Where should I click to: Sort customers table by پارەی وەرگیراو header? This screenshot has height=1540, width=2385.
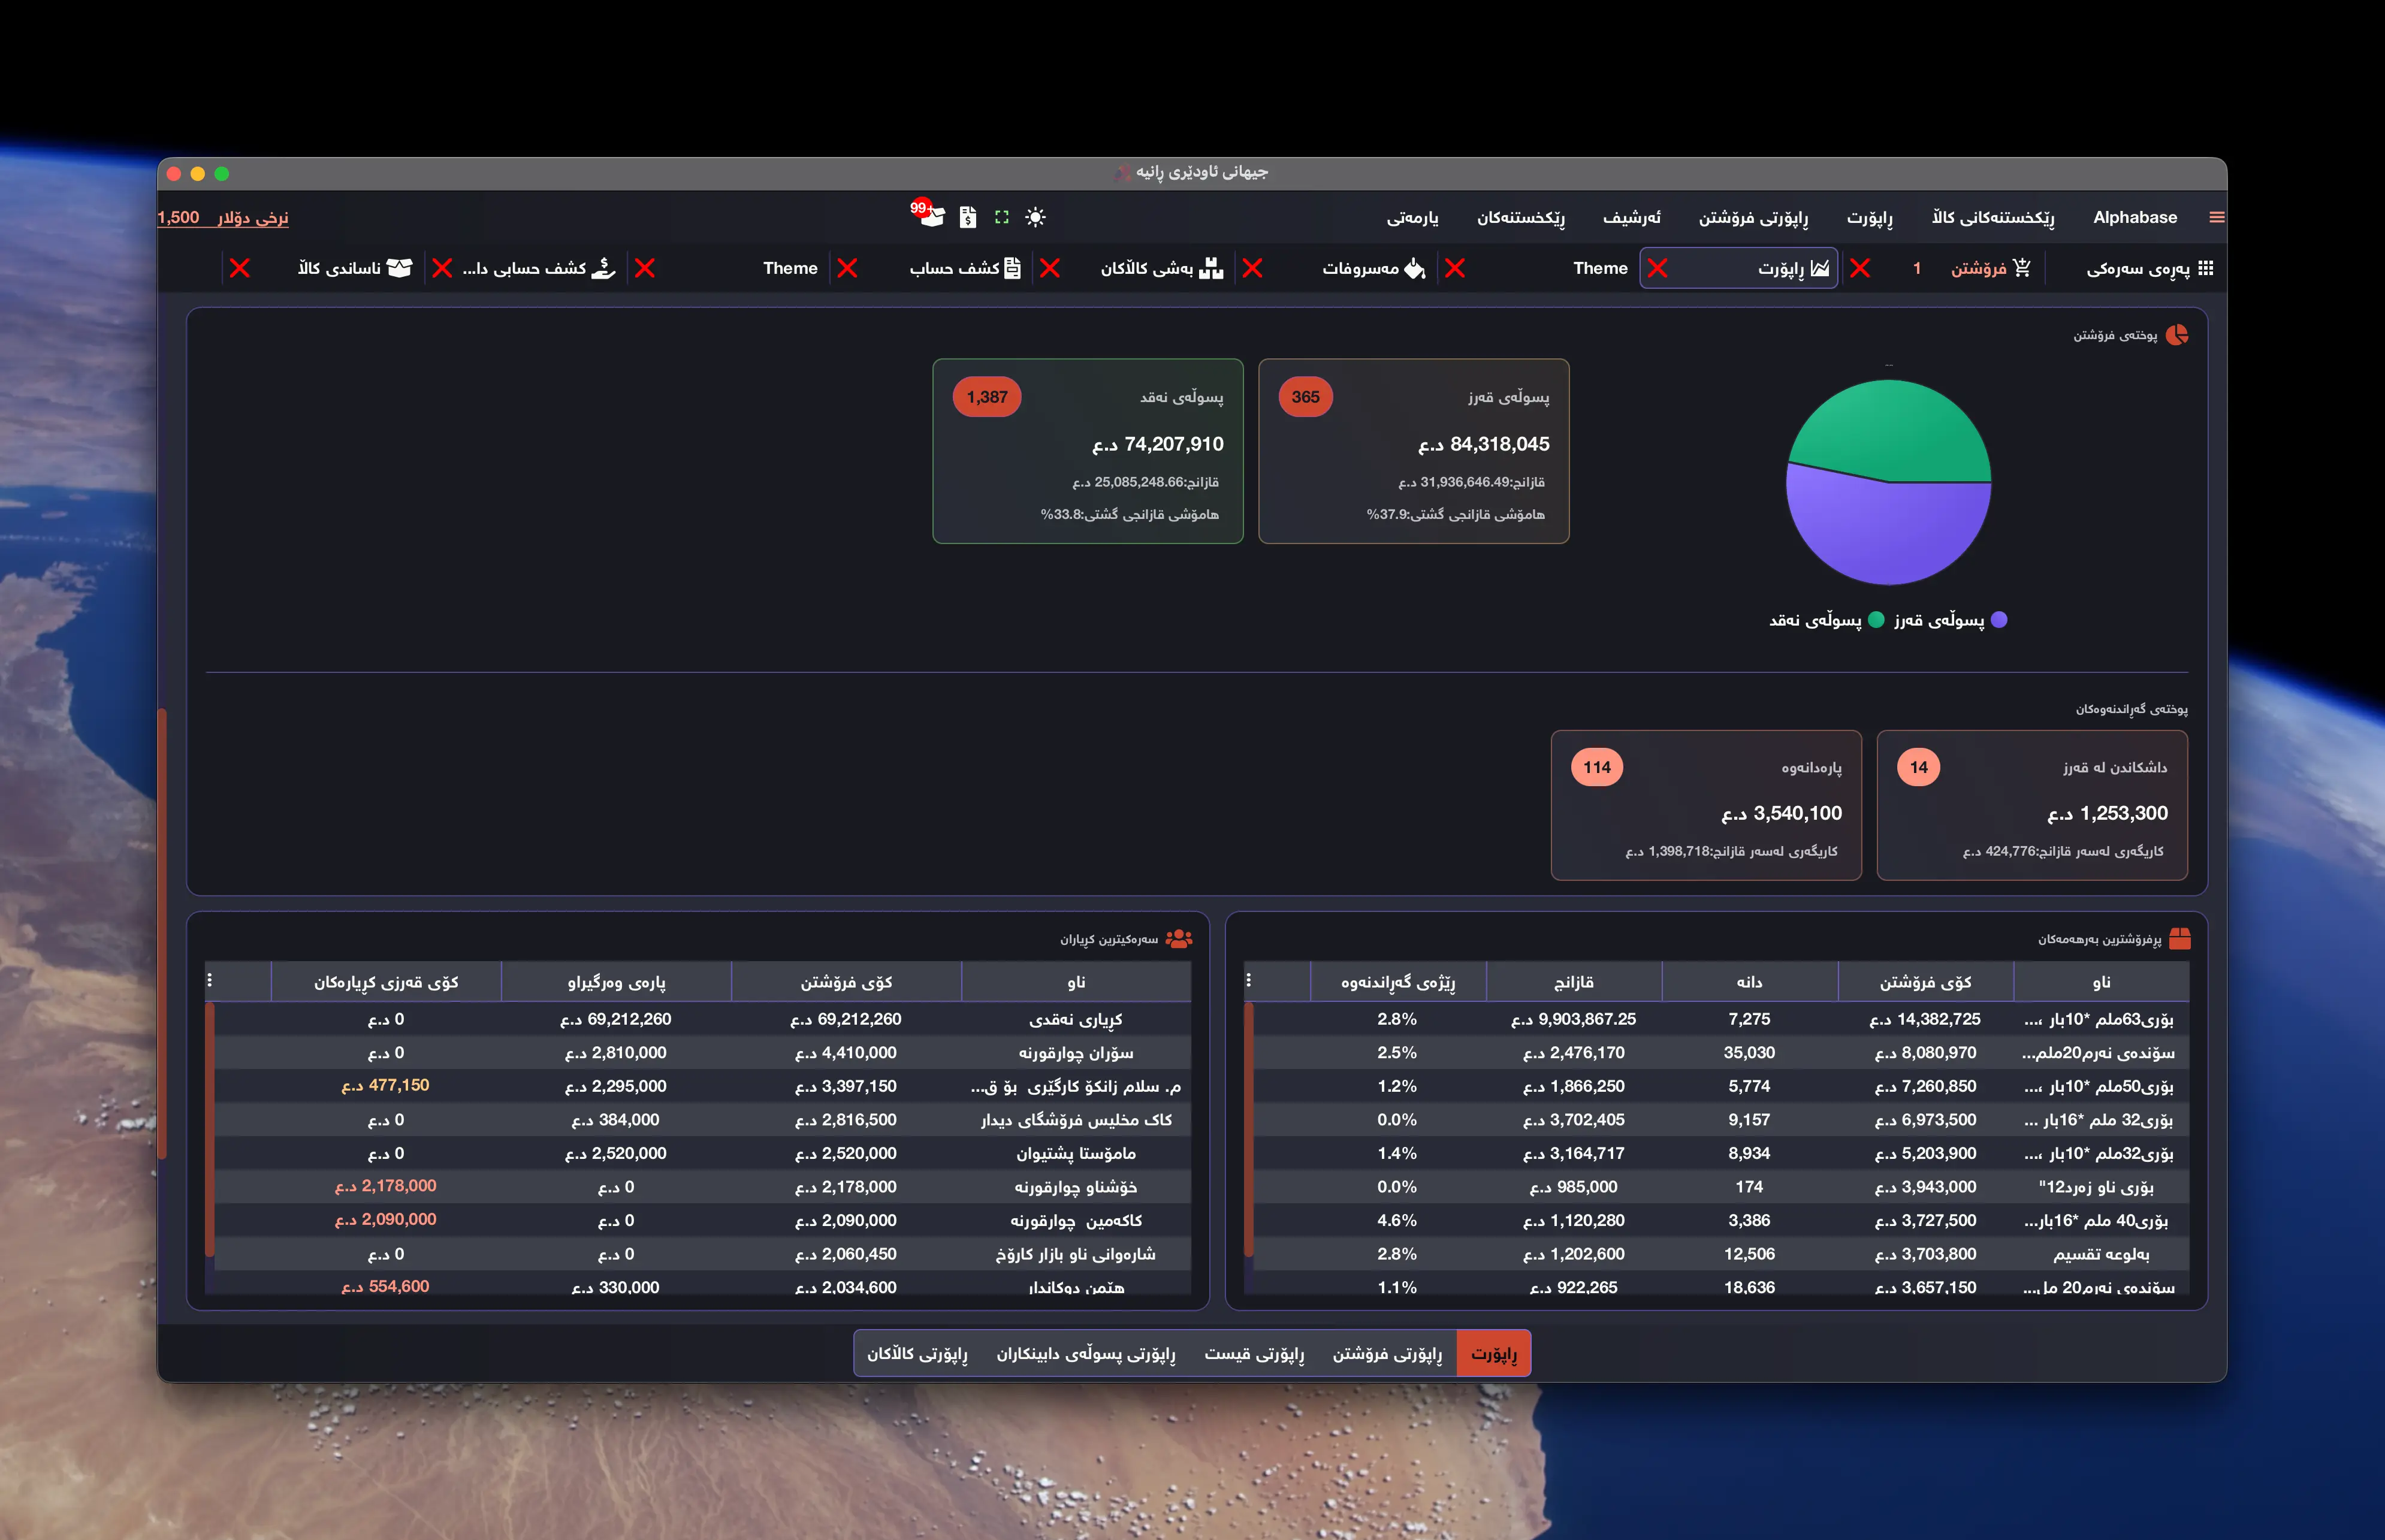616,982
